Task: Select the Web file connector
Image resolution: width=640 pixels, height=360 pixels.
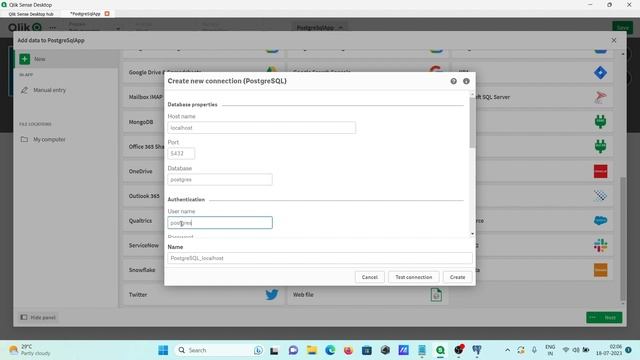Action: [x=367, y=295]
